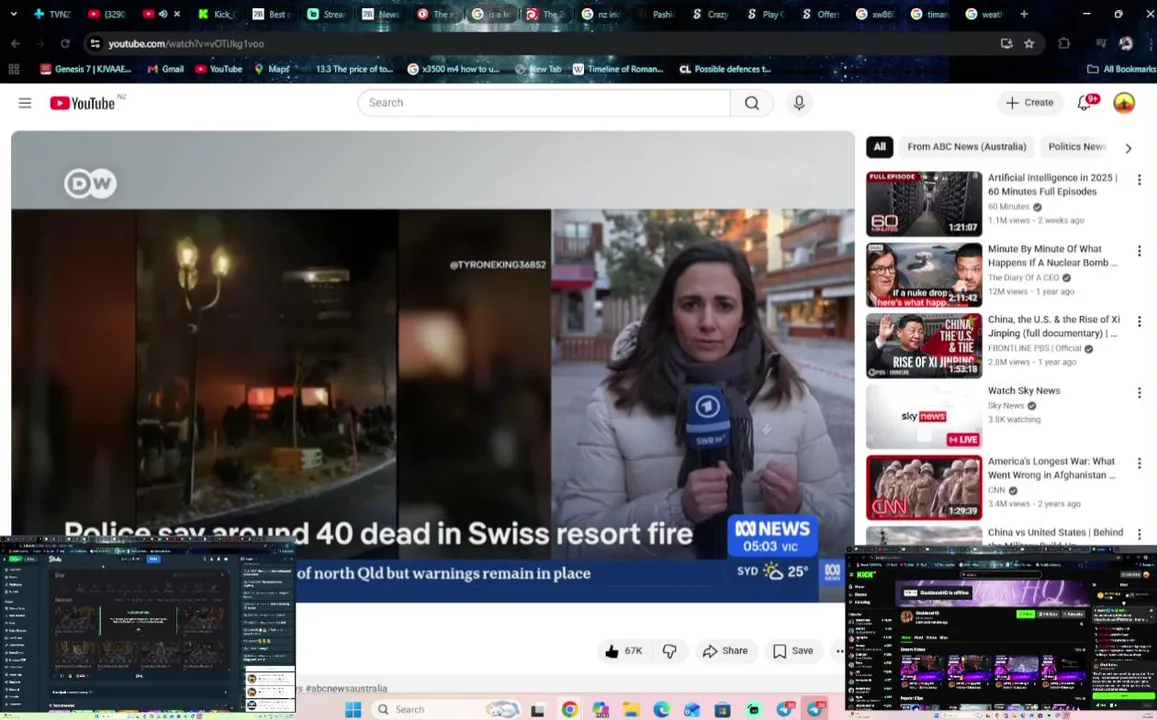Reload the page in Chrome
The height and width of the screenshot is (720, 1157).
click(x=65, y=44)
